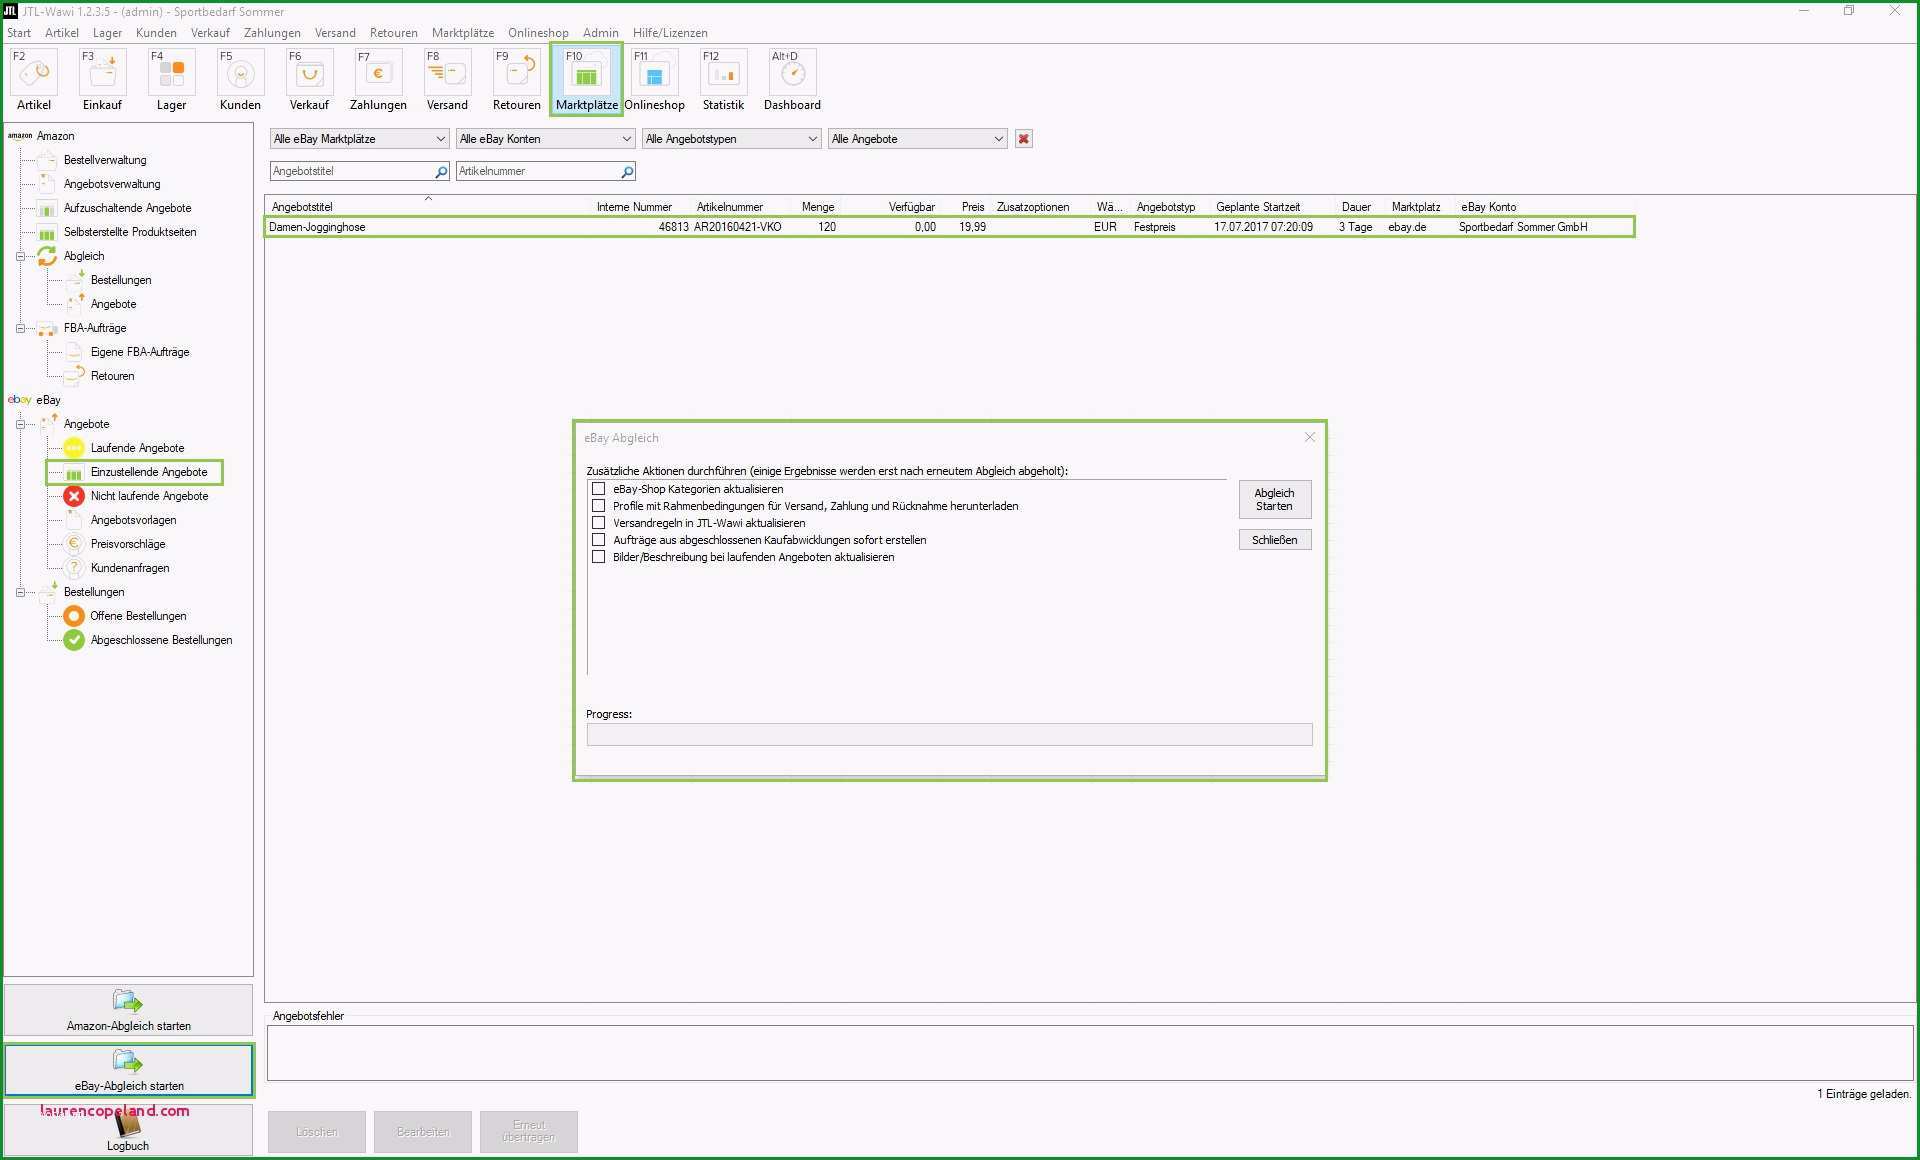Click the Bearbeiten button

[423, 1132]
